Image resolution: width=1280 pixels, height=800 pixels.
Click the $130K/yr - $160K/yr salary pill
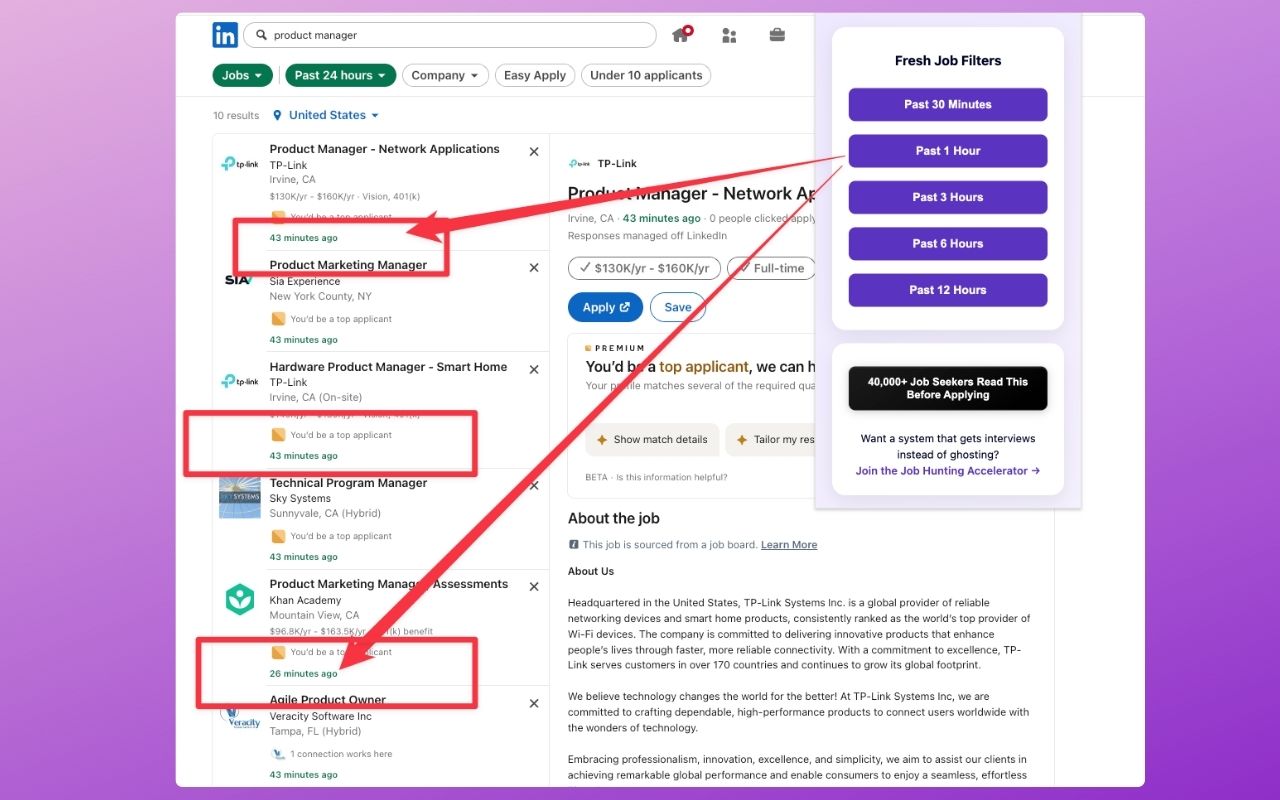(643, 268)
